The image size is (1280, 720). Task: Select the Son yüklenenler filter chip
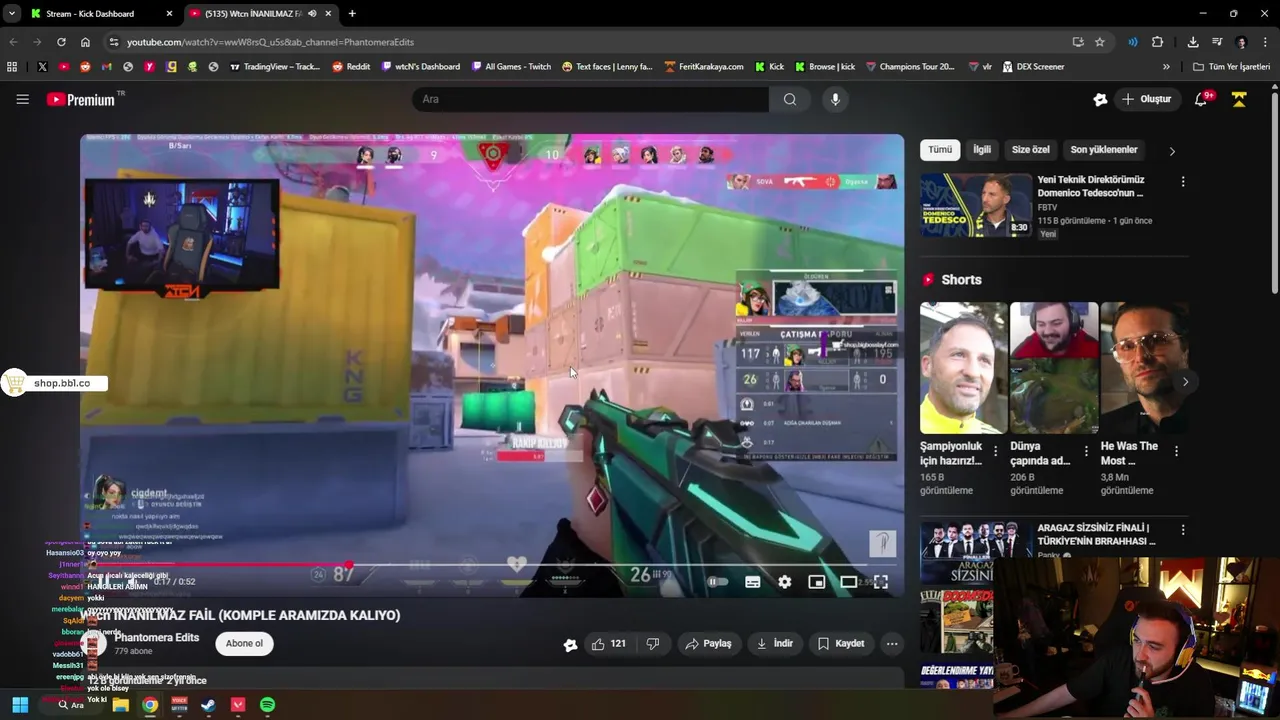click(1104, 150)
